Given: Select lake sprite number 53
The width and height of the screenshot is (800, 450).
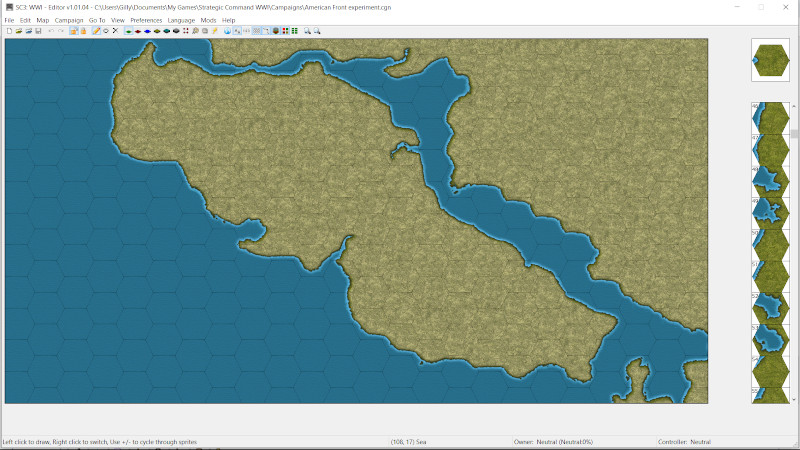Looking at the screenshot, I should click(770, 340).
